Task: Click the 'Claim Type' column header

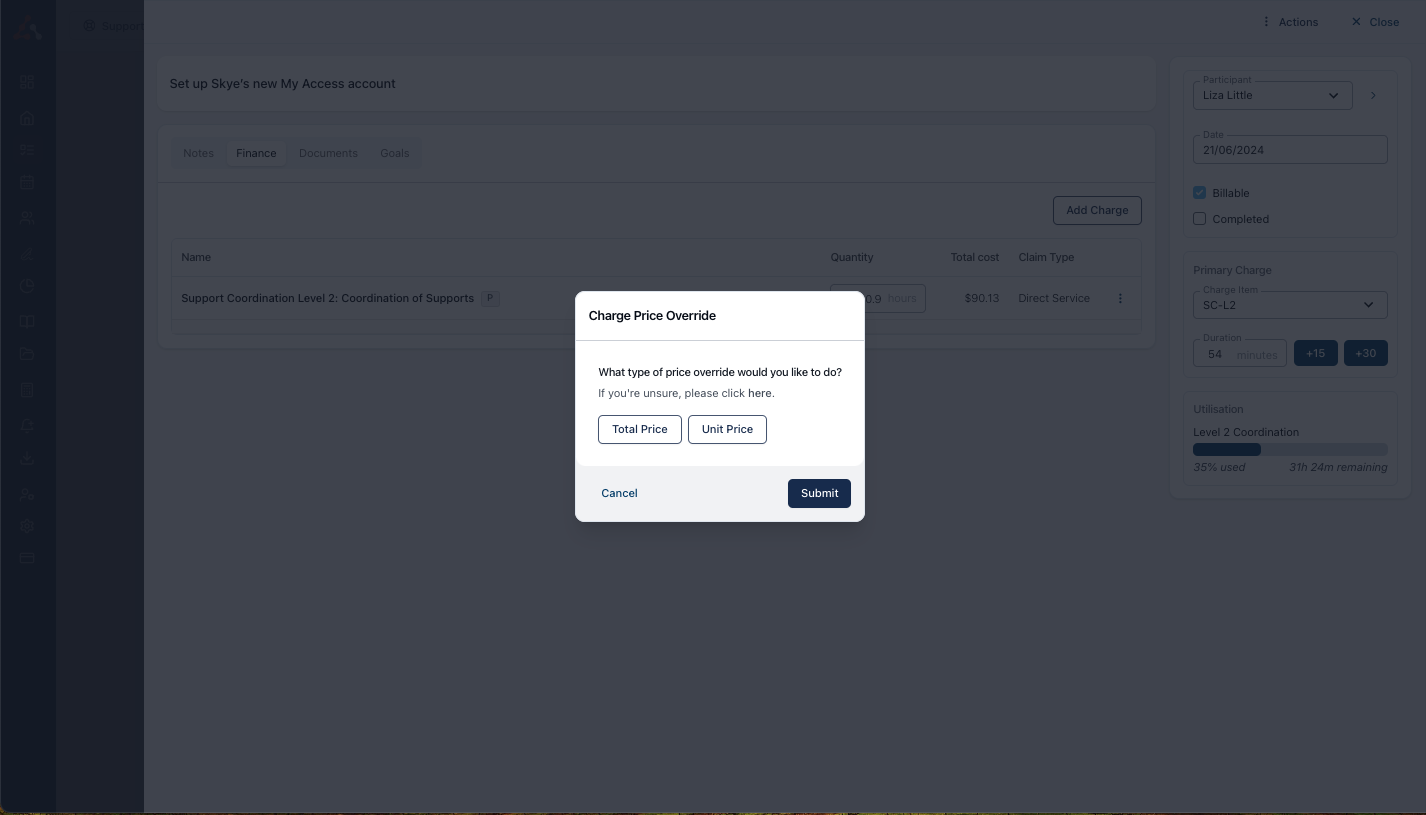Action: [1046, 257]
